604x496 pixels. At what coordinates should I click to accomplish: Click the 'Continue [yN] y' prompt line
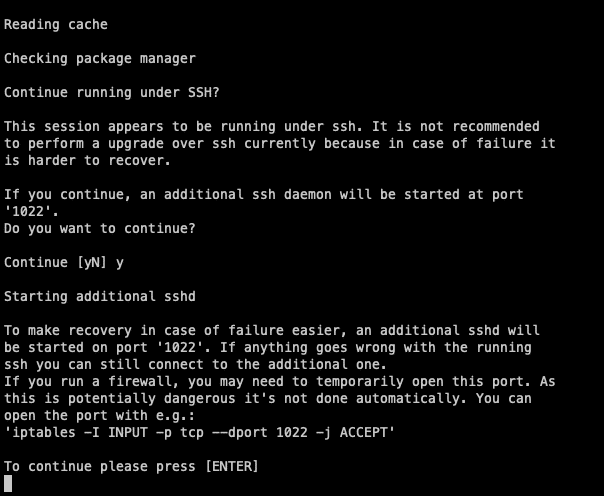pyautogui.click(x=64, y=262)
